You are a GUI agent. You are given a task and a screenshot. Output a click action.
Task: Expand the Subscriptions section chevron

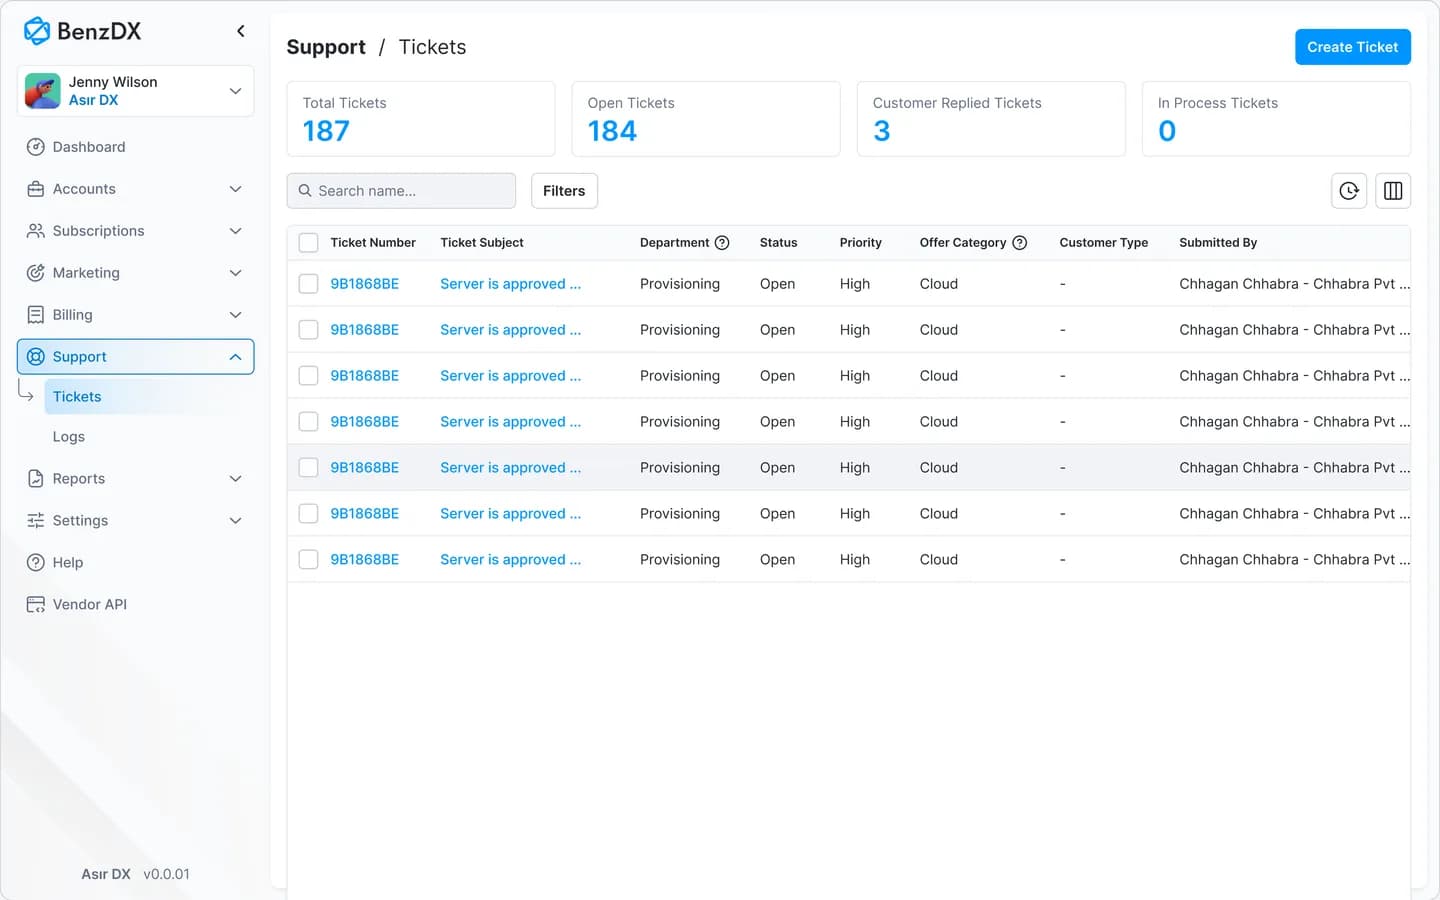[235, 231]
